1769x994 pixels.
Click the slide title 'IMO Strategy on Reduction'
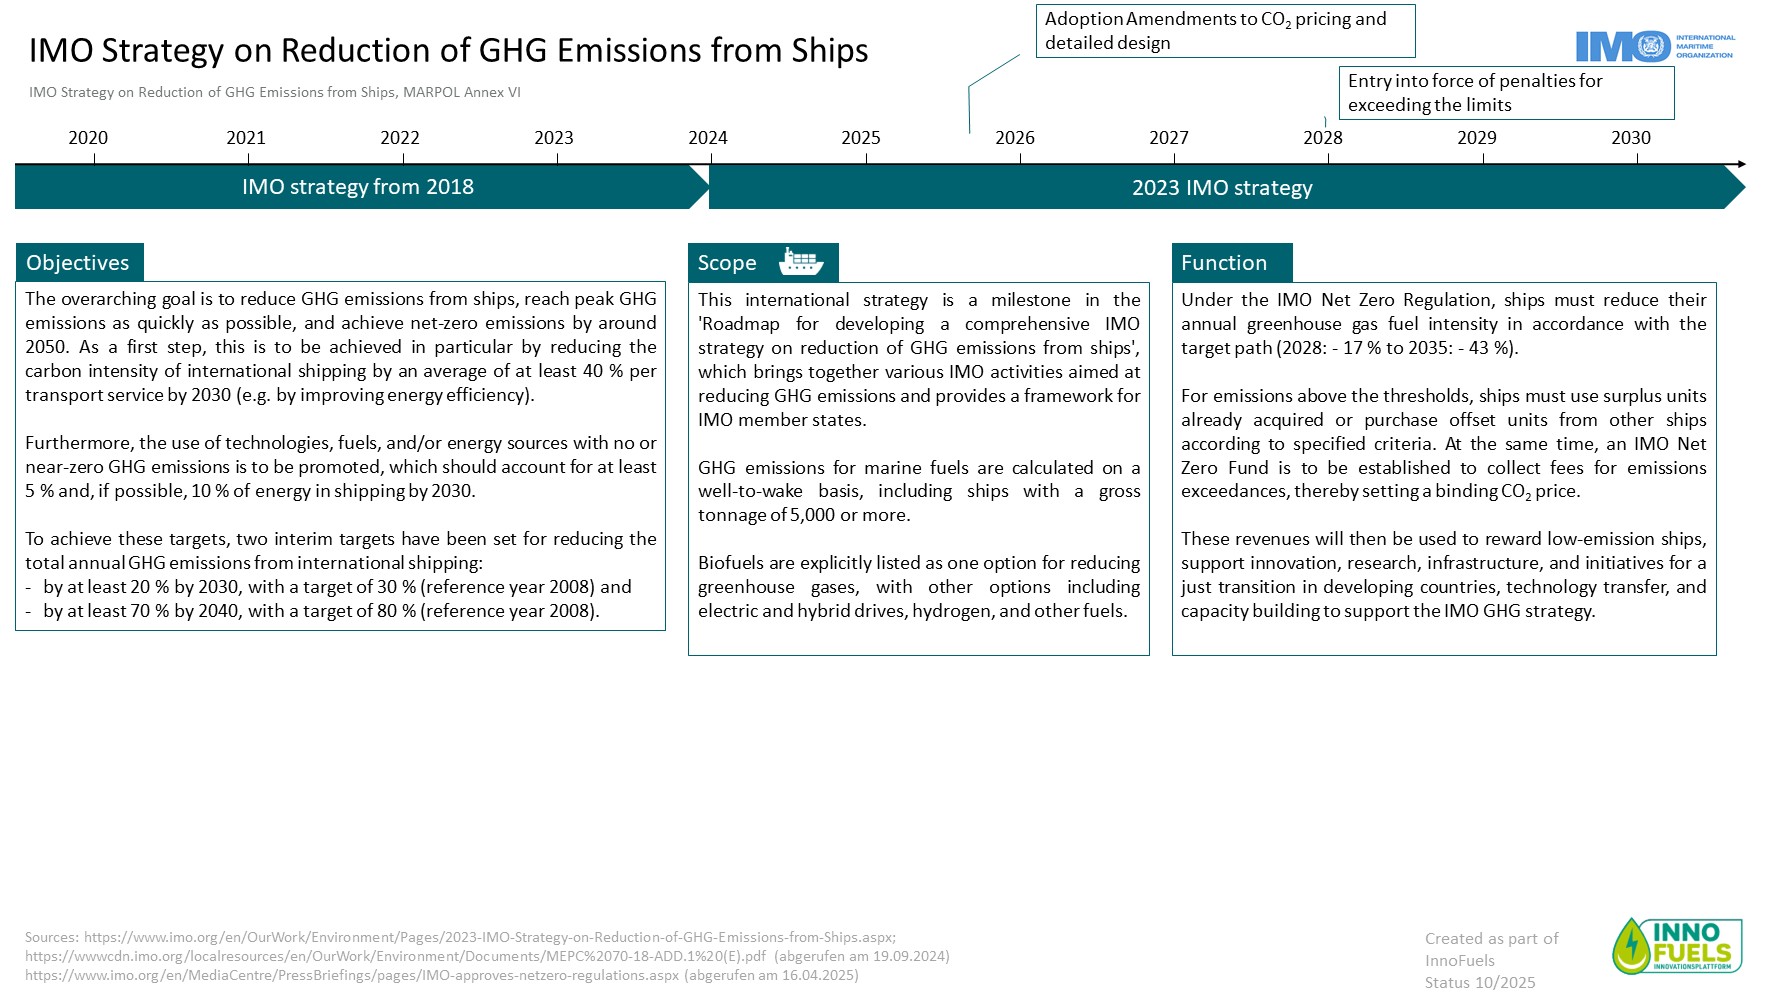click(448, 50)
